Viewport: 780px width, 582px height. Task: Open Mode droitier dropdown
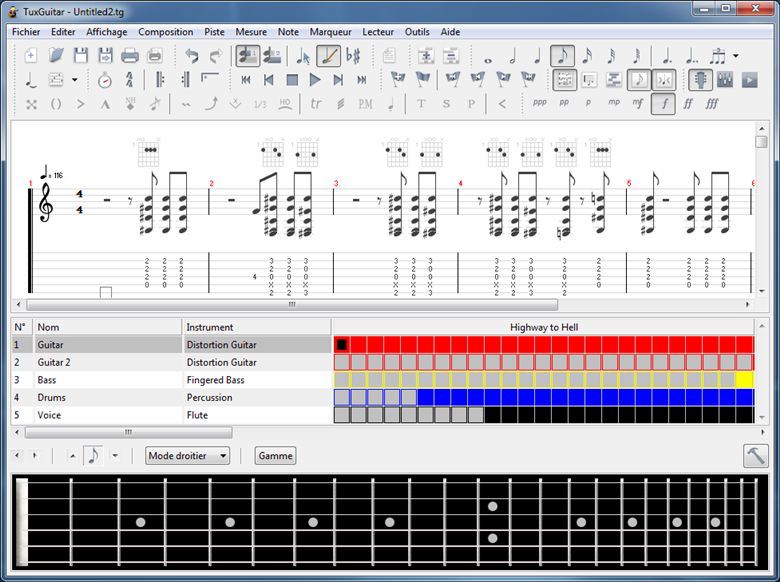(x=188, y=456)
